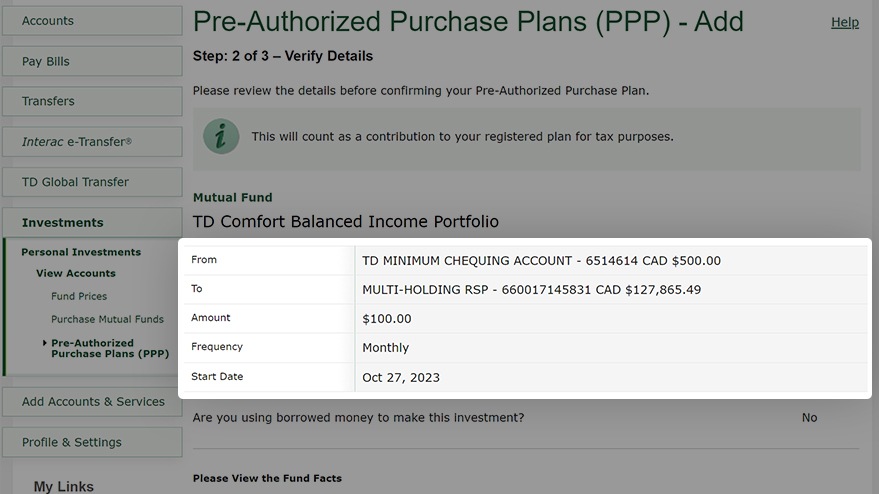Click the arrow beside Pre-Authorized Purchase Plans

[x=44, y=343]
